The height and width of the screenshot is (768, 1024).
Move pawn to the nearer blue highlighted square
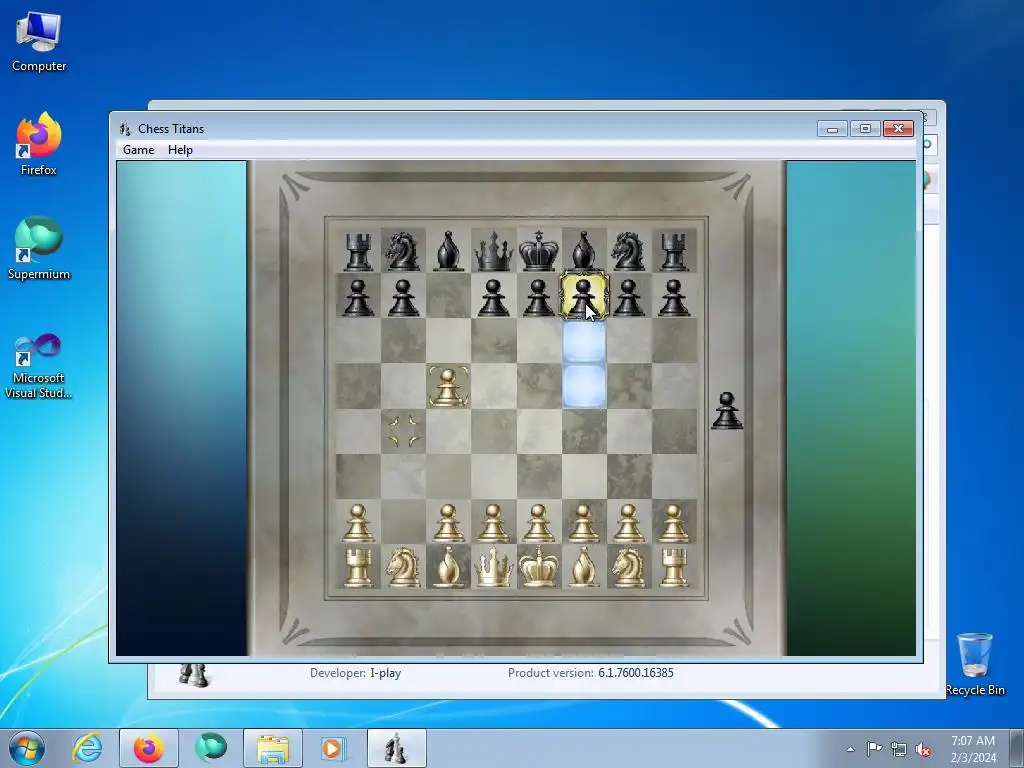point(584,341)
